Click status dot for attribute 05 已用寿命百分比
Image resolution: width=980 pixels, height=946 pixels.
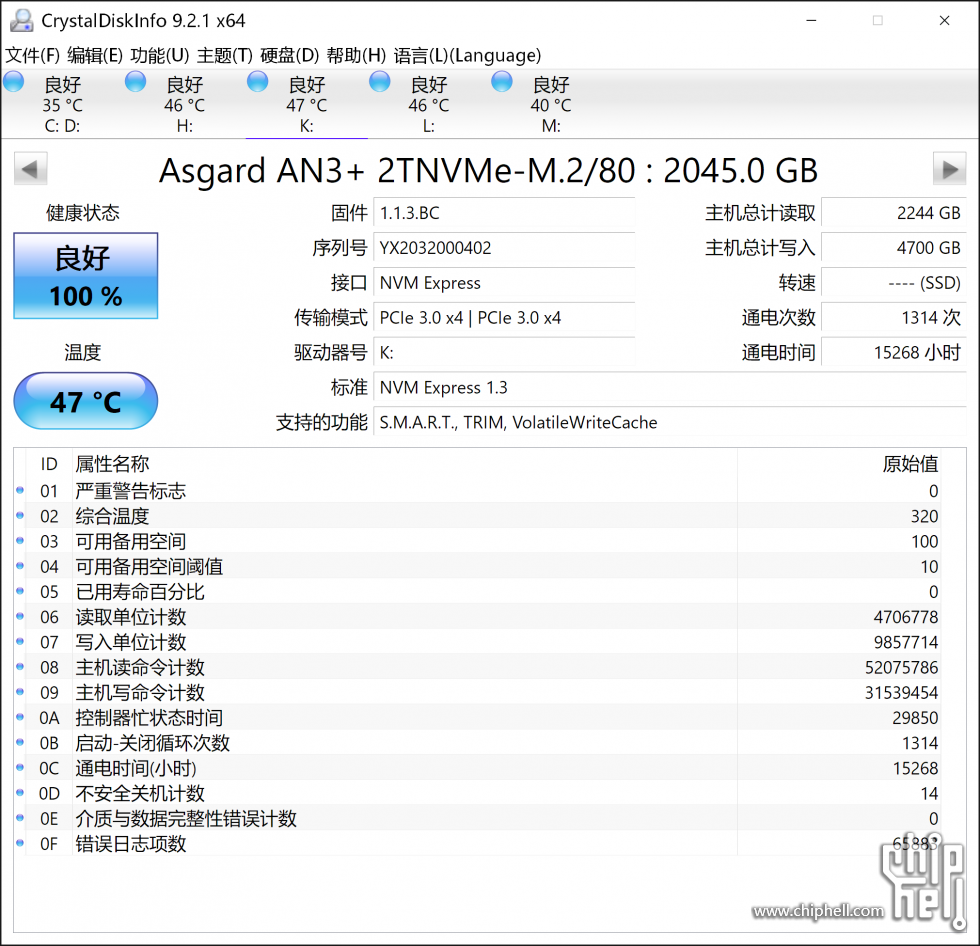point(20,591)
